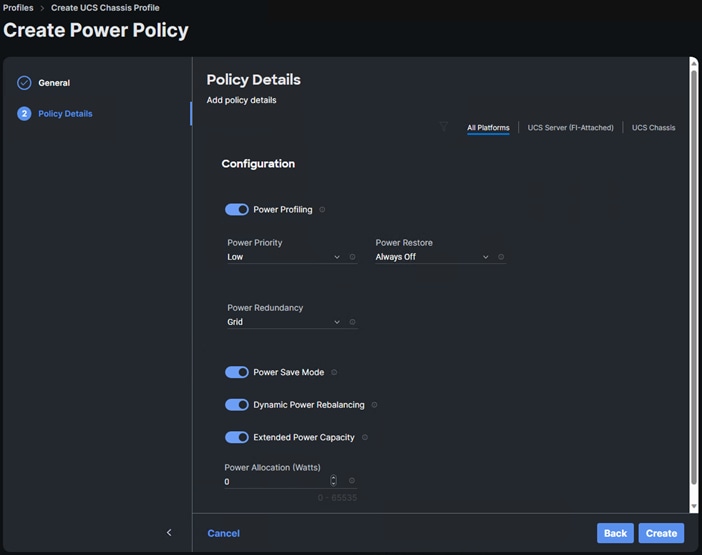Click the Extended Power Capacity info icon

coord(365,437)
